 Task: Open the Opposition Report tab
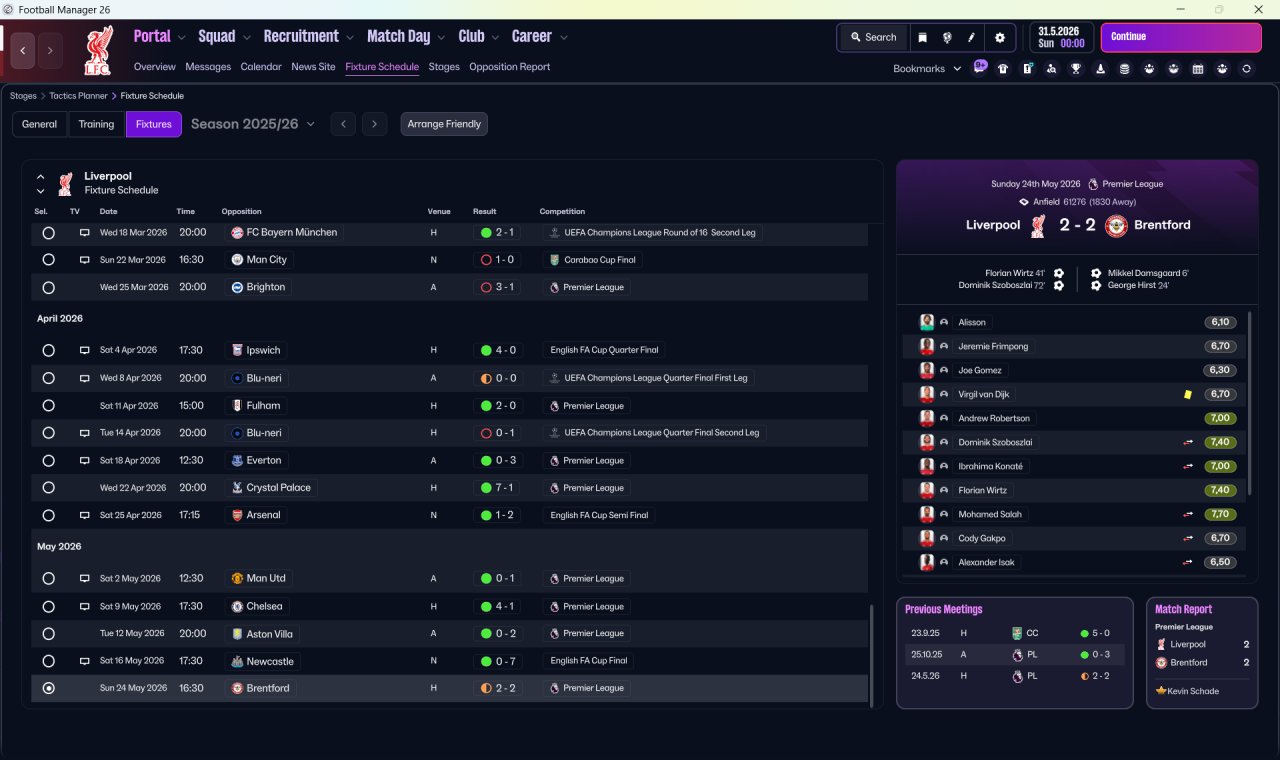(510, 67)
